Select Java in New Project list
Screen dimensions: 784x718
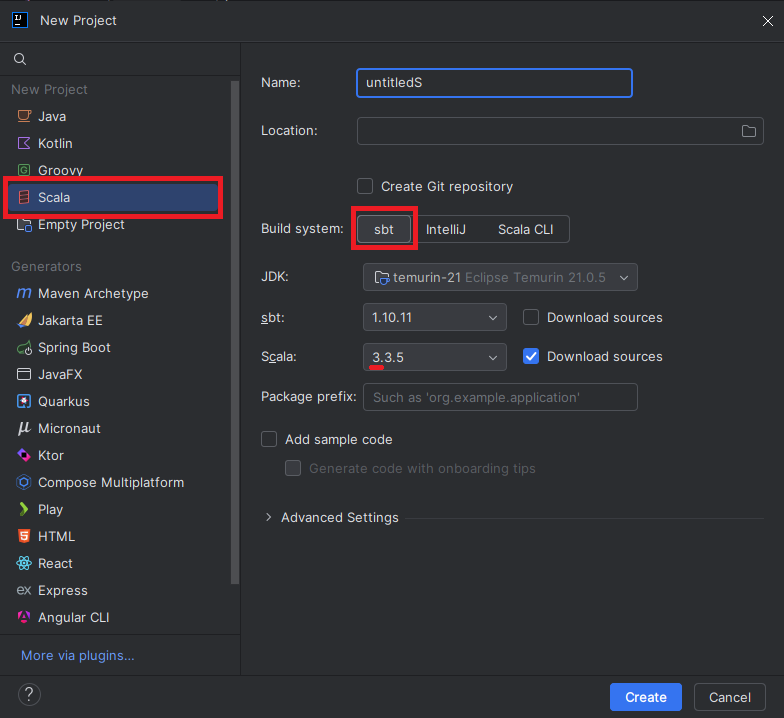coord(112,116)
